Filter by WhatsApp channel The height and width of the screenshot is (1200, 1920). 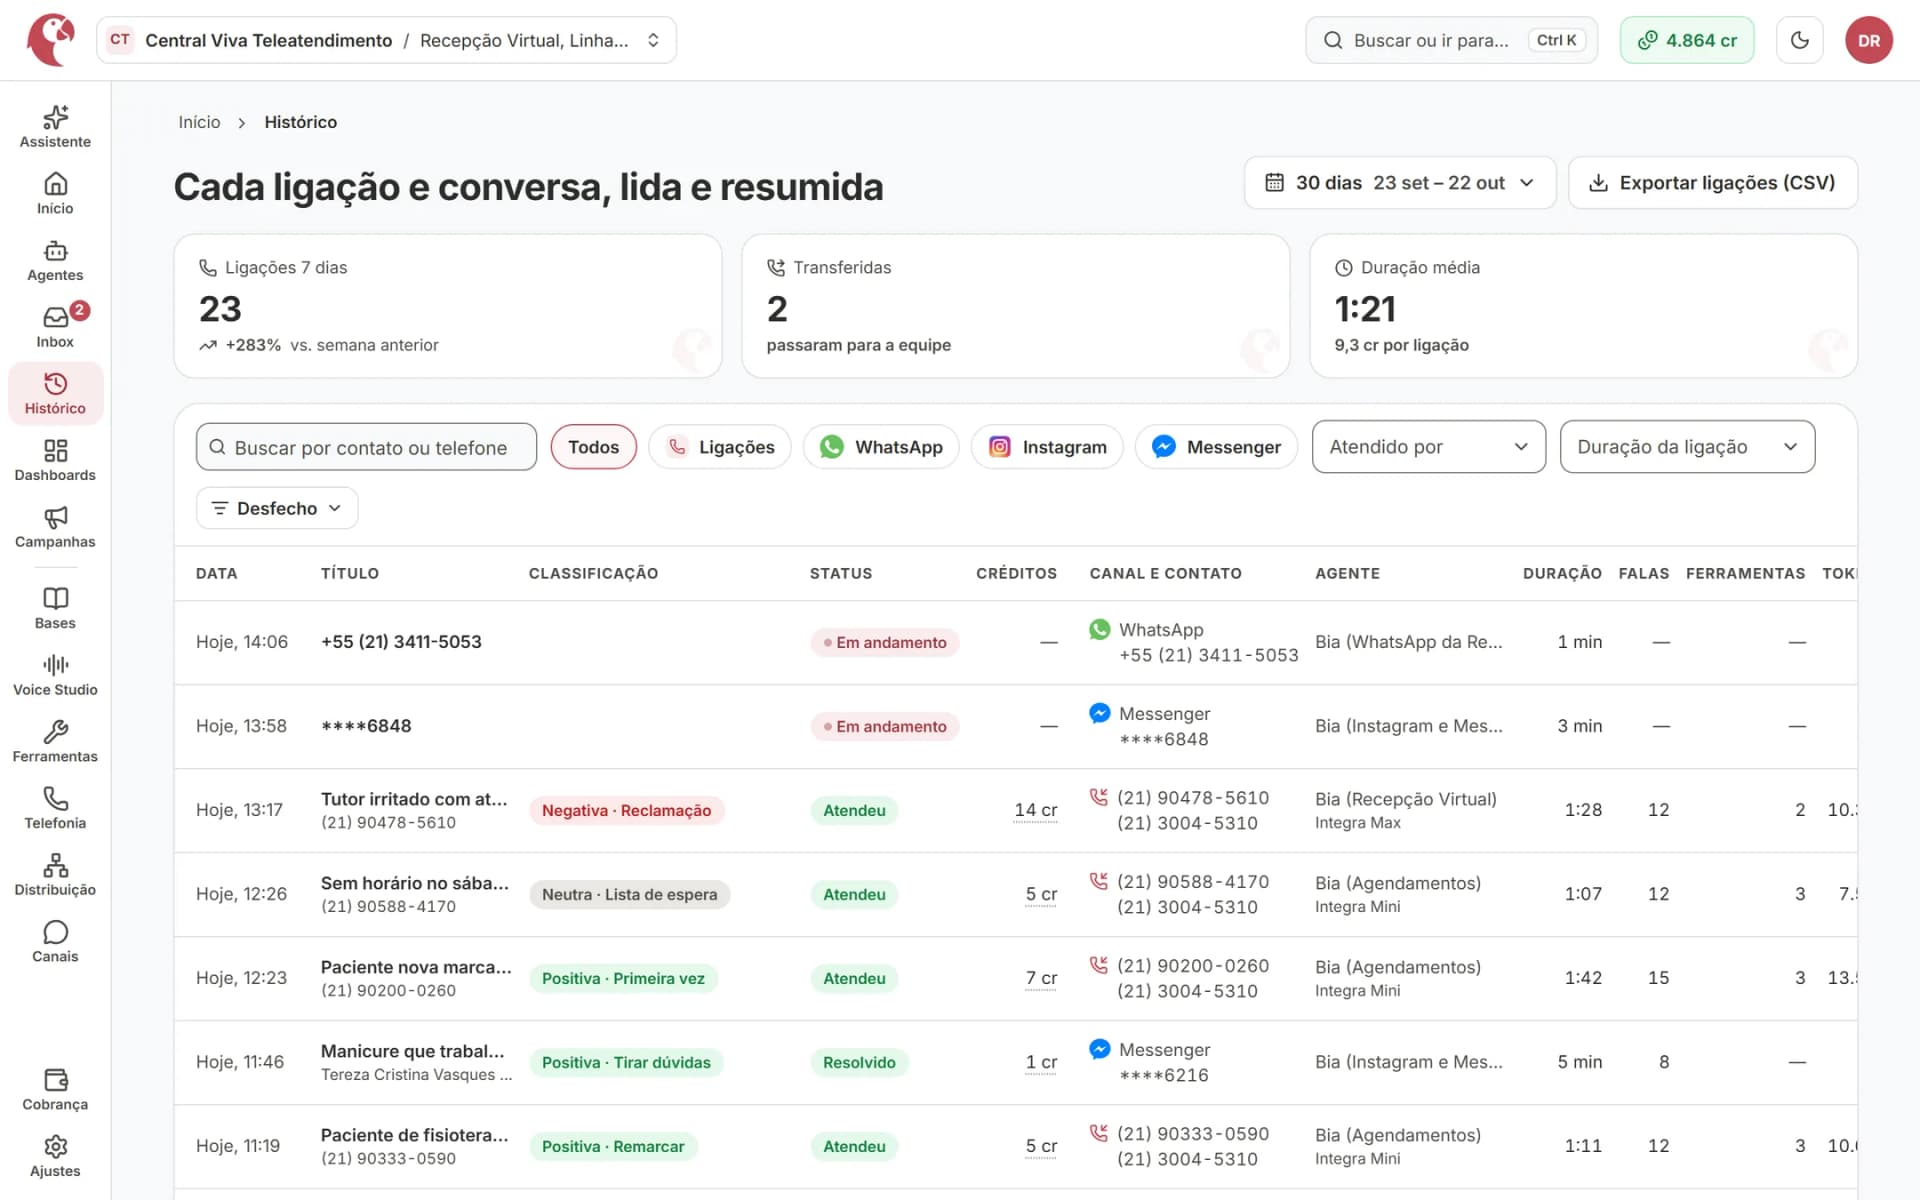[x=881, y=447]
